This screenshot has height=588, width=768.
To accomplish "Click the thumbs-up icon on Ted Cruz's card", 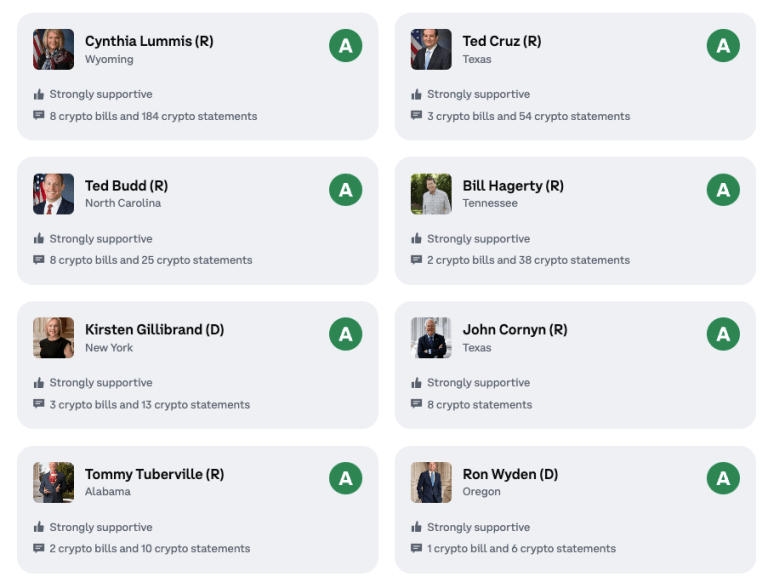I will tap(416, 95).
